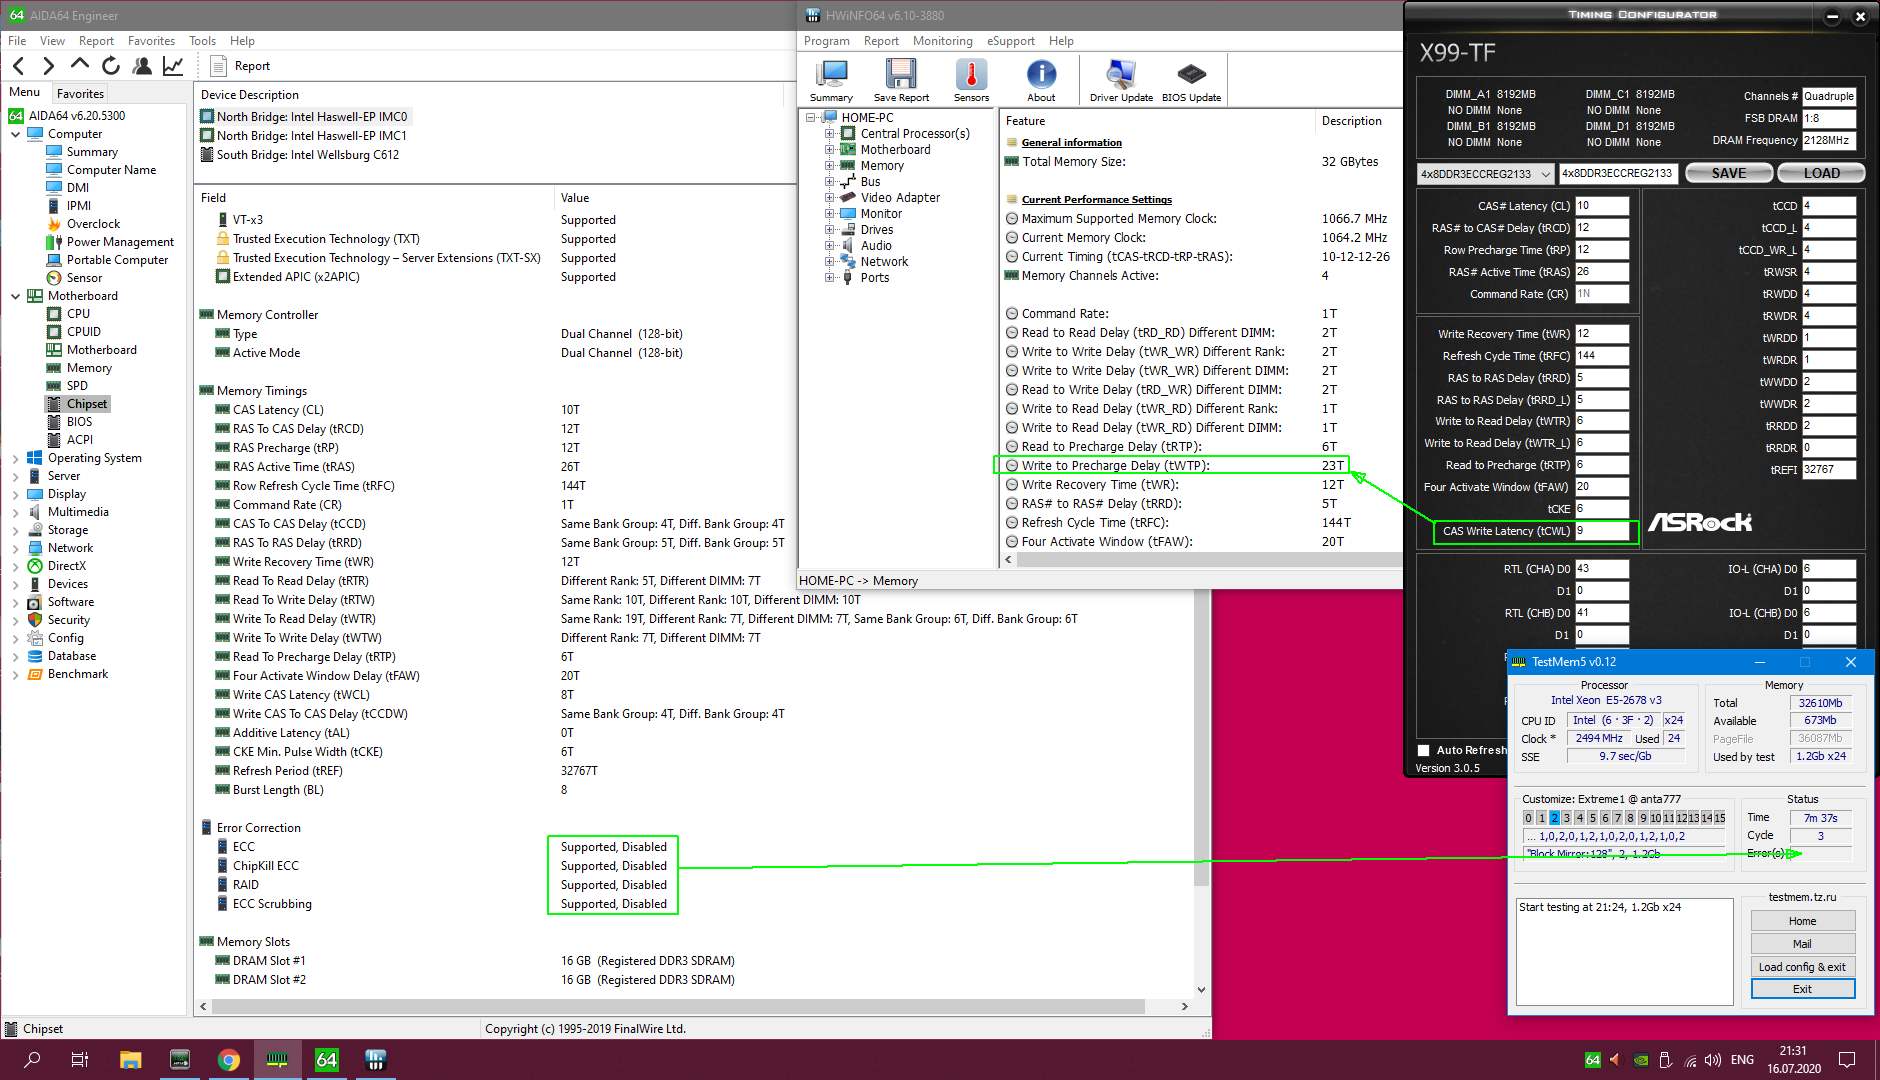
Task: Open HWiNFO eSupport menu
Action: (x=1011, y=41)
